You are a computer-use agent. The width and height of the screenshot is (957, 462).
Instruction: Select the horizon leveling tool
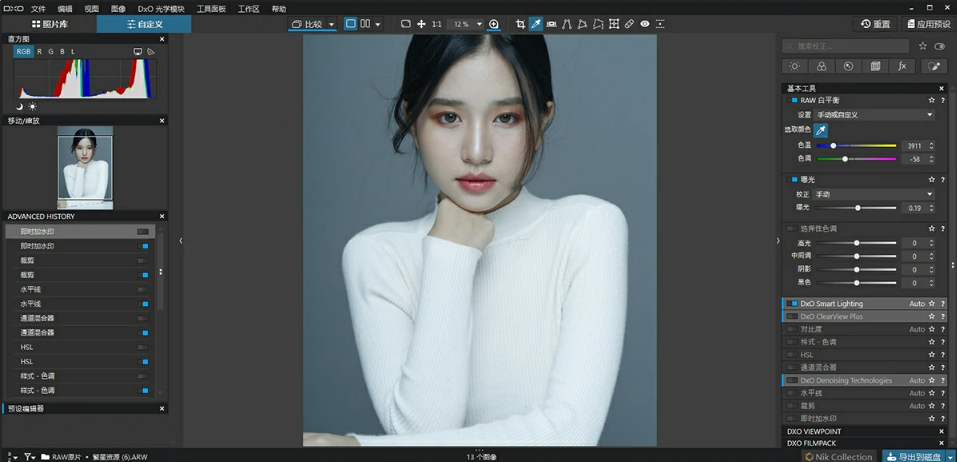click(x=551, y=24)
